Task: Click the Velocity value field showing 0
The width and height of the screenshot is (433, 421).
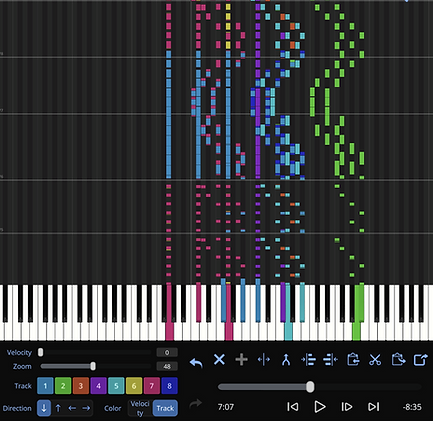Action: 167,352
